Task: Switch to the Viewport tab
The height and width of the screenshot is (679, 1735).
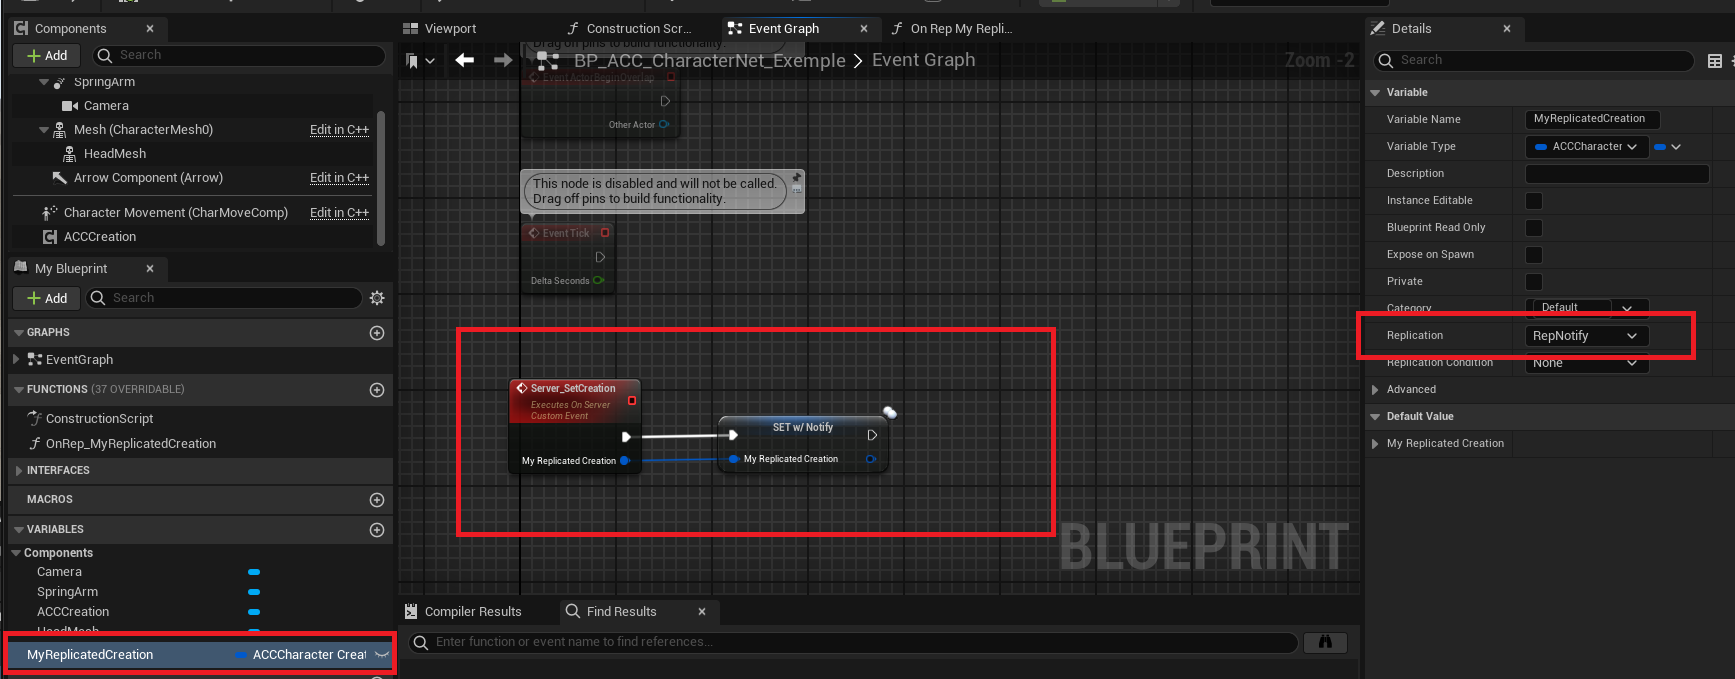Action: click(x=440, y=29)
